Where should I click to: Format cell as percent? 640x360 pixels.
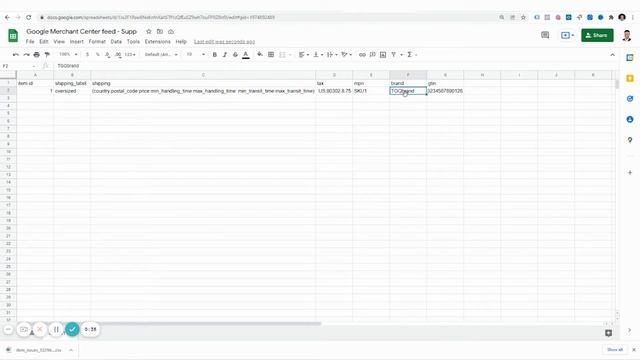click(x=98, y=55)
